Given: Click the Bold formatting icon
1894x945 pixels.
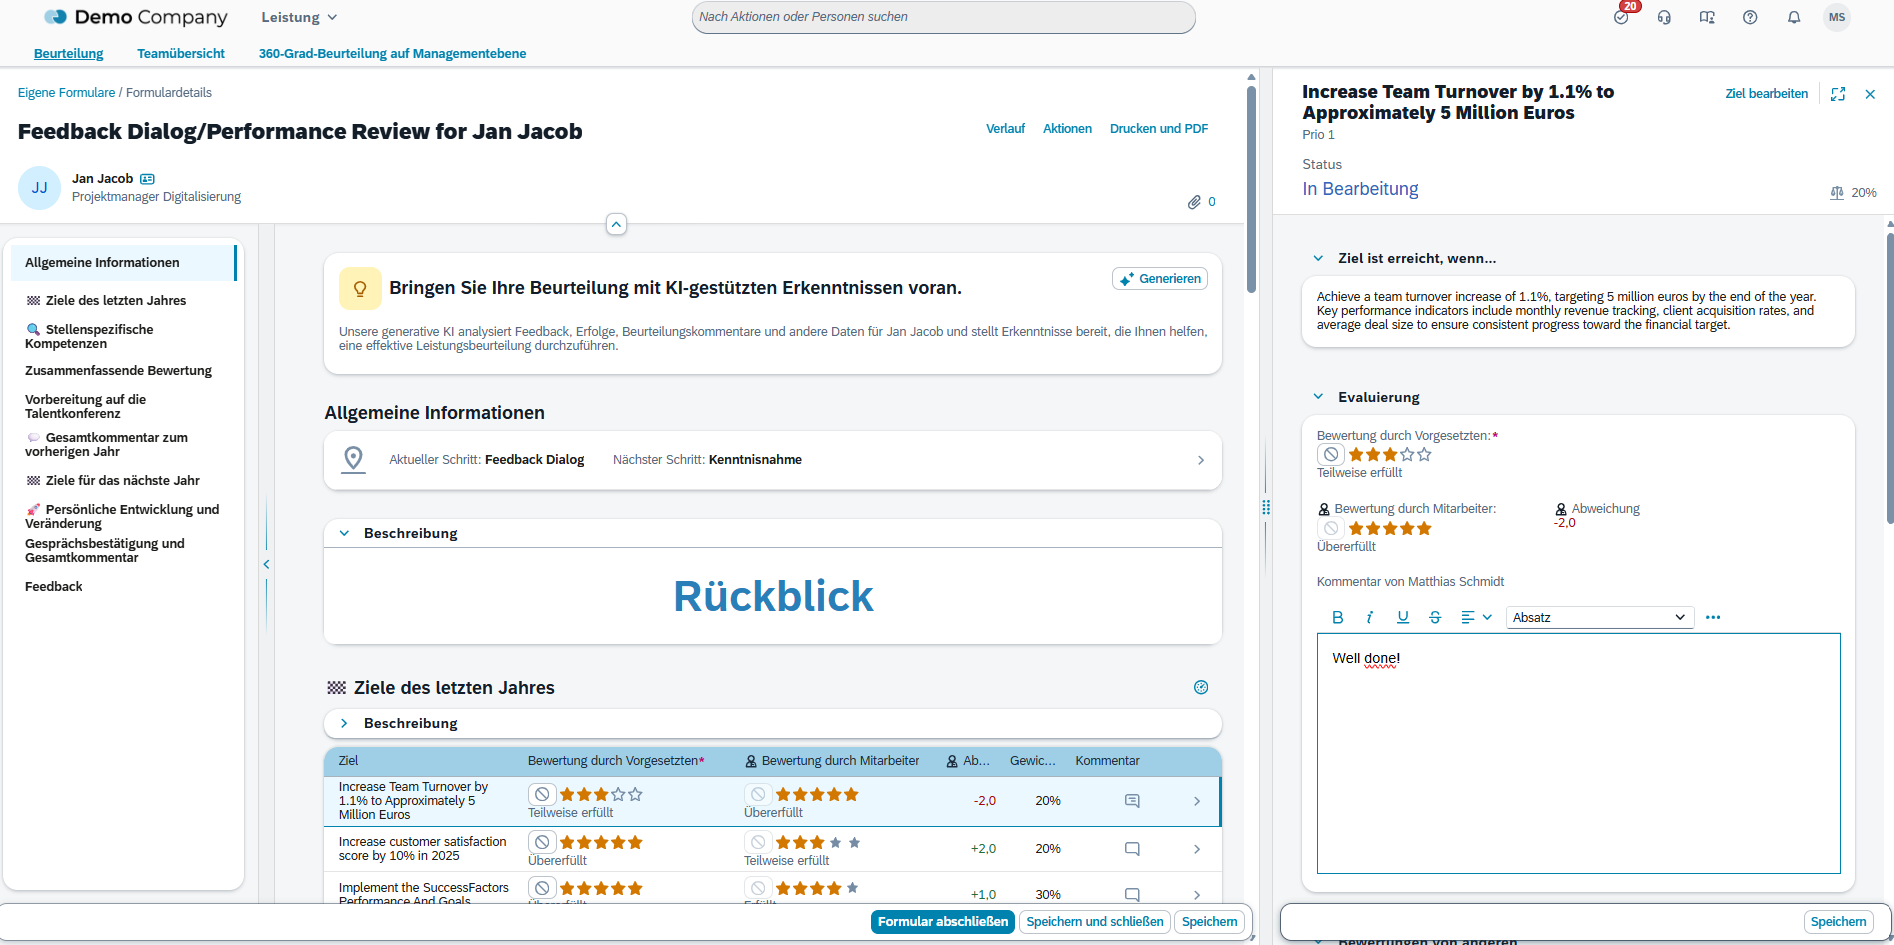Looking at the screenshot, I should pos(1337,618).
